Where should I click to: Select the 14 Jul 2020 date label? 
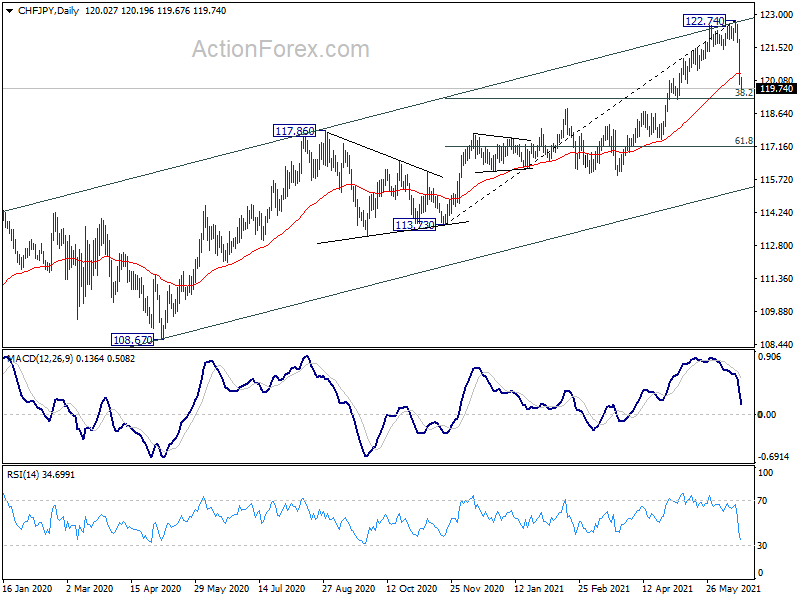[x=282, y=588]
